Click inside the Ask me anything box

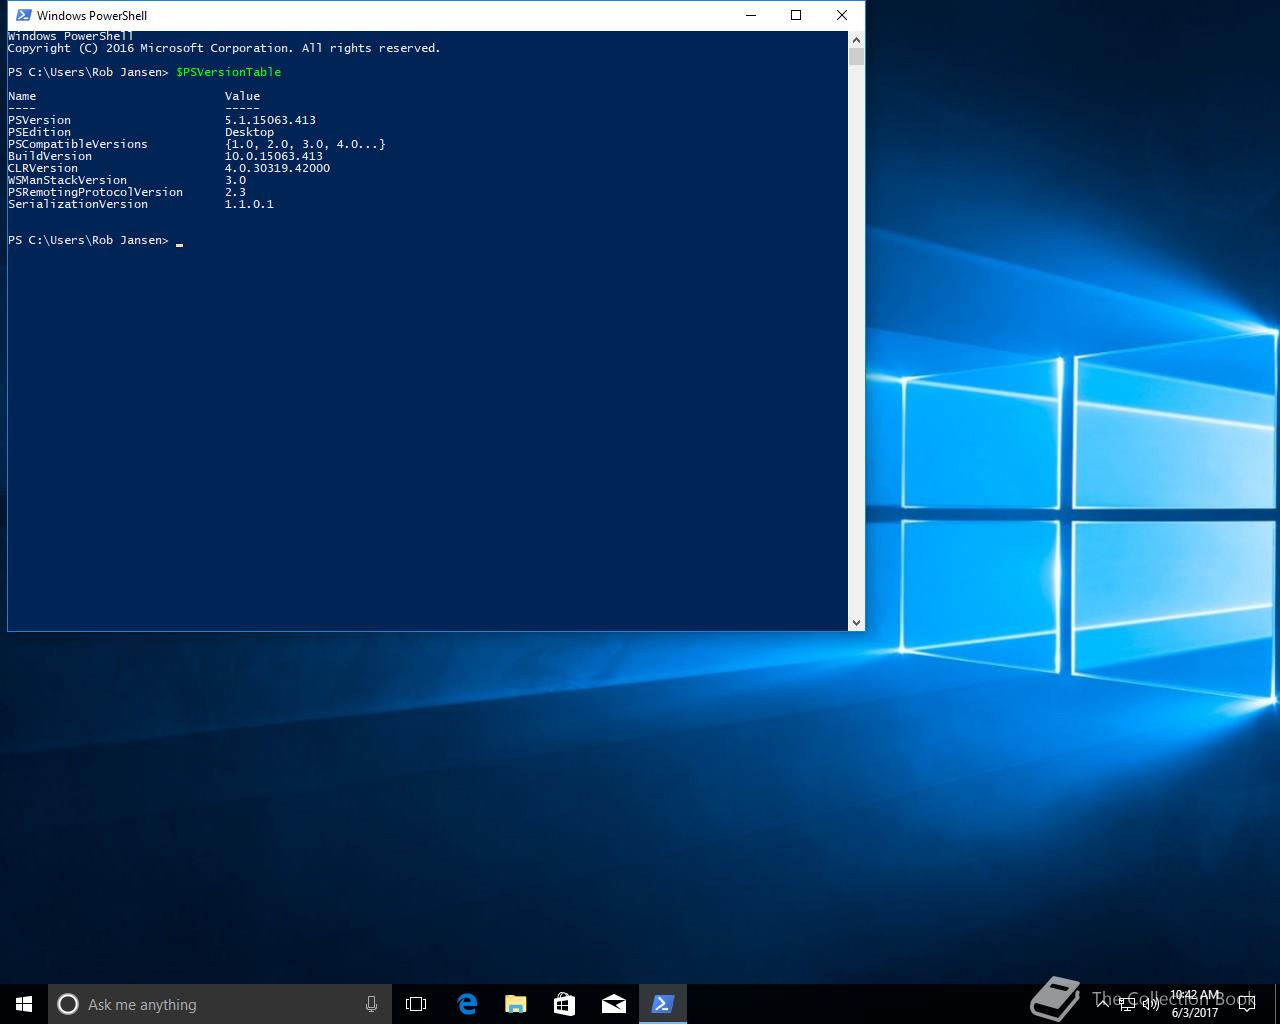pos(200,1004)
